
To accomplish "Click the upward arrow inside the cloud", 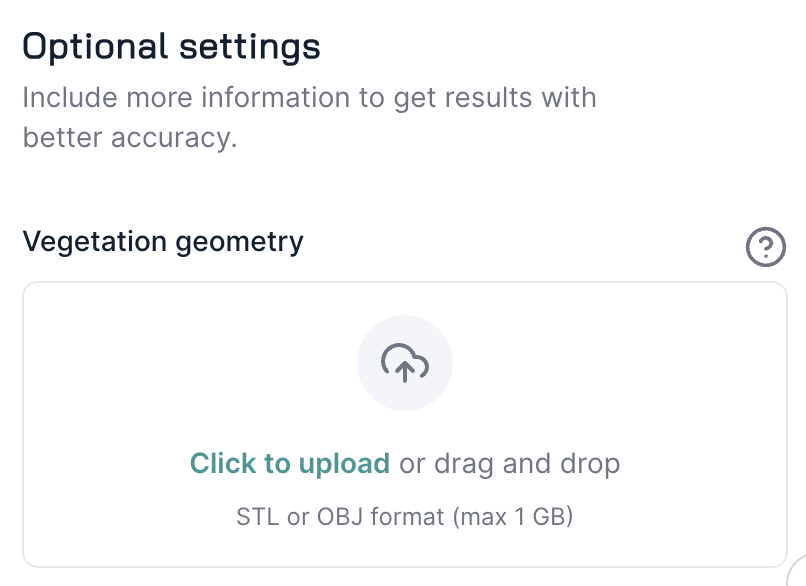I will 405,370.
